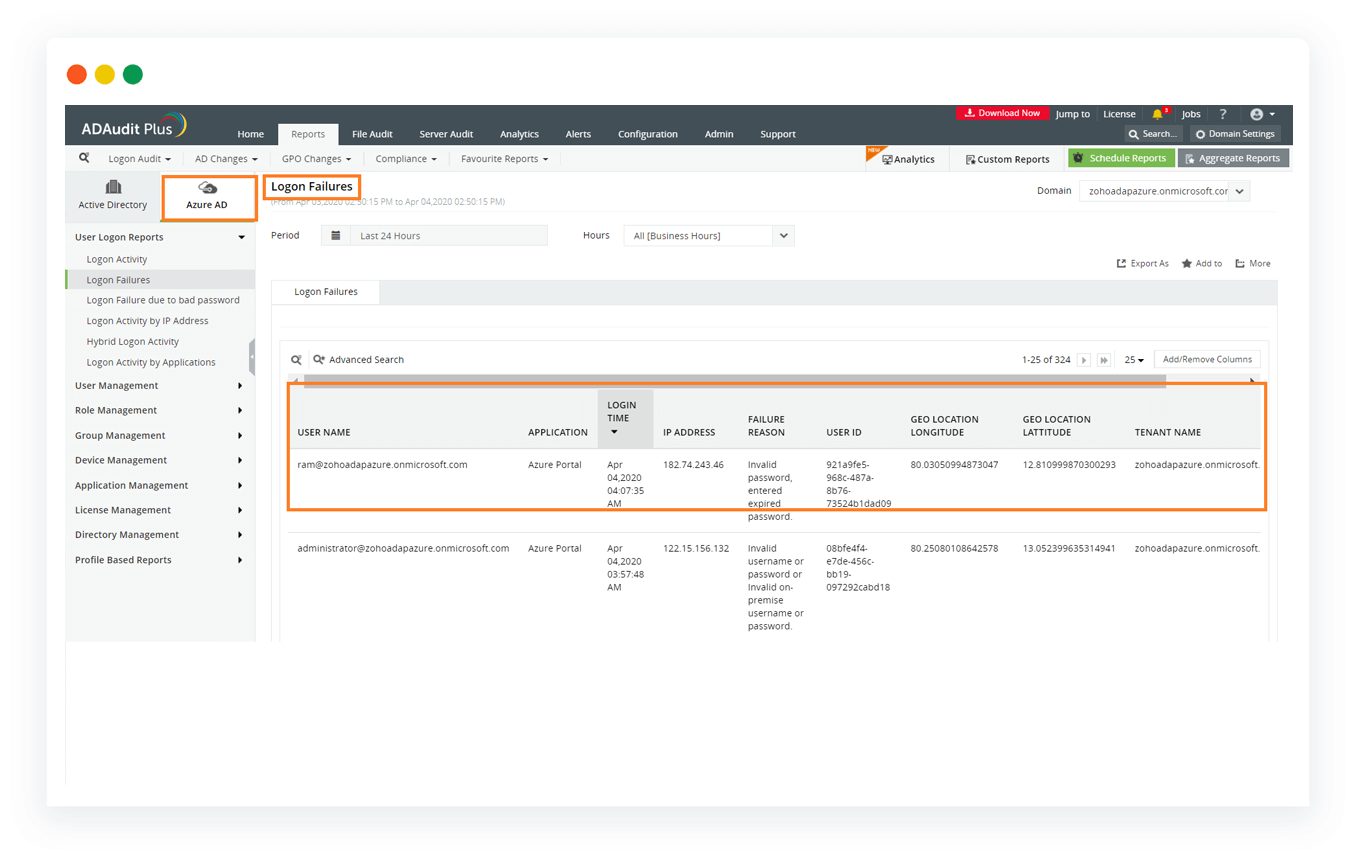Switch to the Admin tab
The height and width of the screenshot is (862, 1356).
pyautogui.click(x=719, y=134)
